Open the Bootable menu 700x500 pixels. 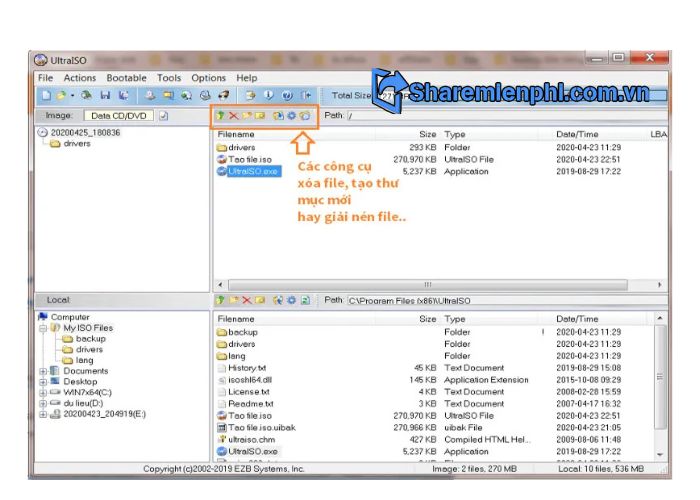126,78
